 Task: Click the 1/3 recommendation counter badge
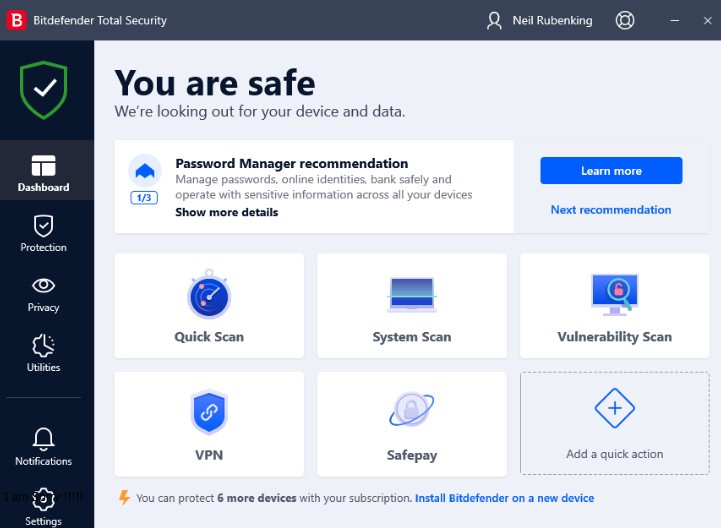pos(144,198)
